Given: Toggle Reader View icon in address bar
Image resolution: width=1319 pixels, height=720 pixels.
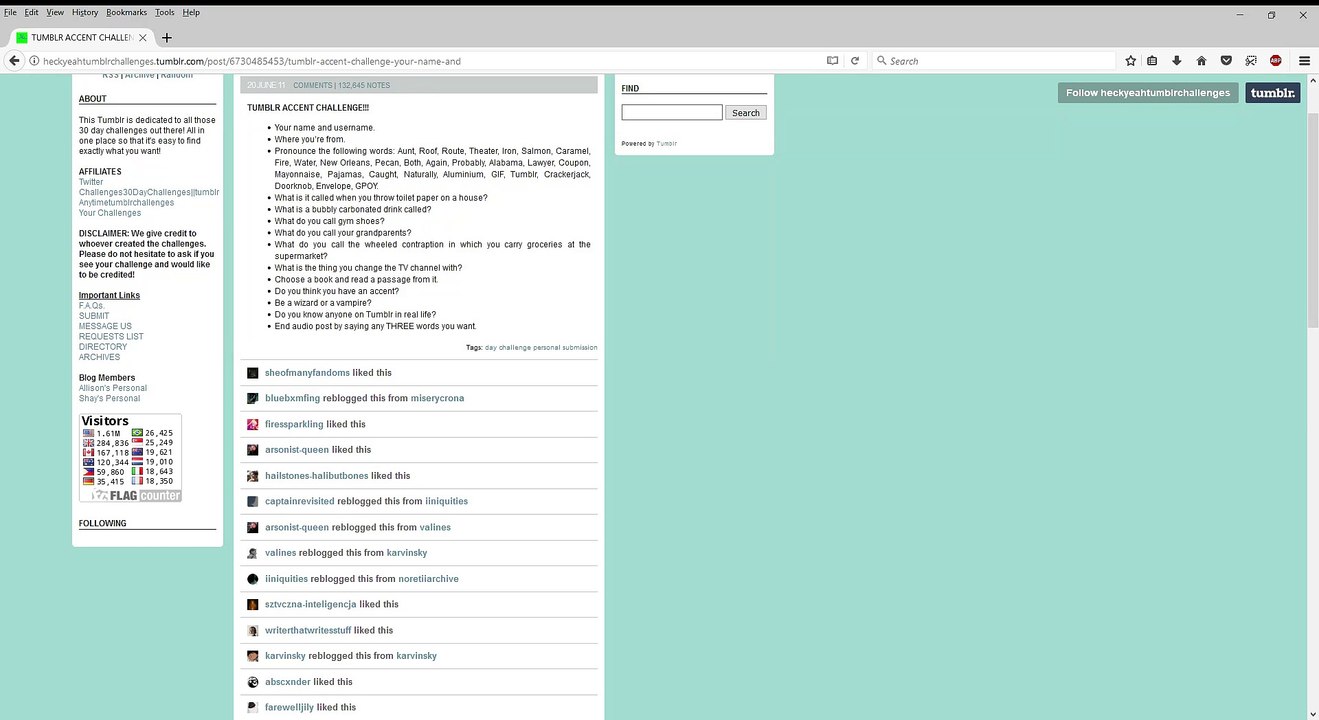Looking at the screenshot, I should pyautogui.click(x=832, y=61).
